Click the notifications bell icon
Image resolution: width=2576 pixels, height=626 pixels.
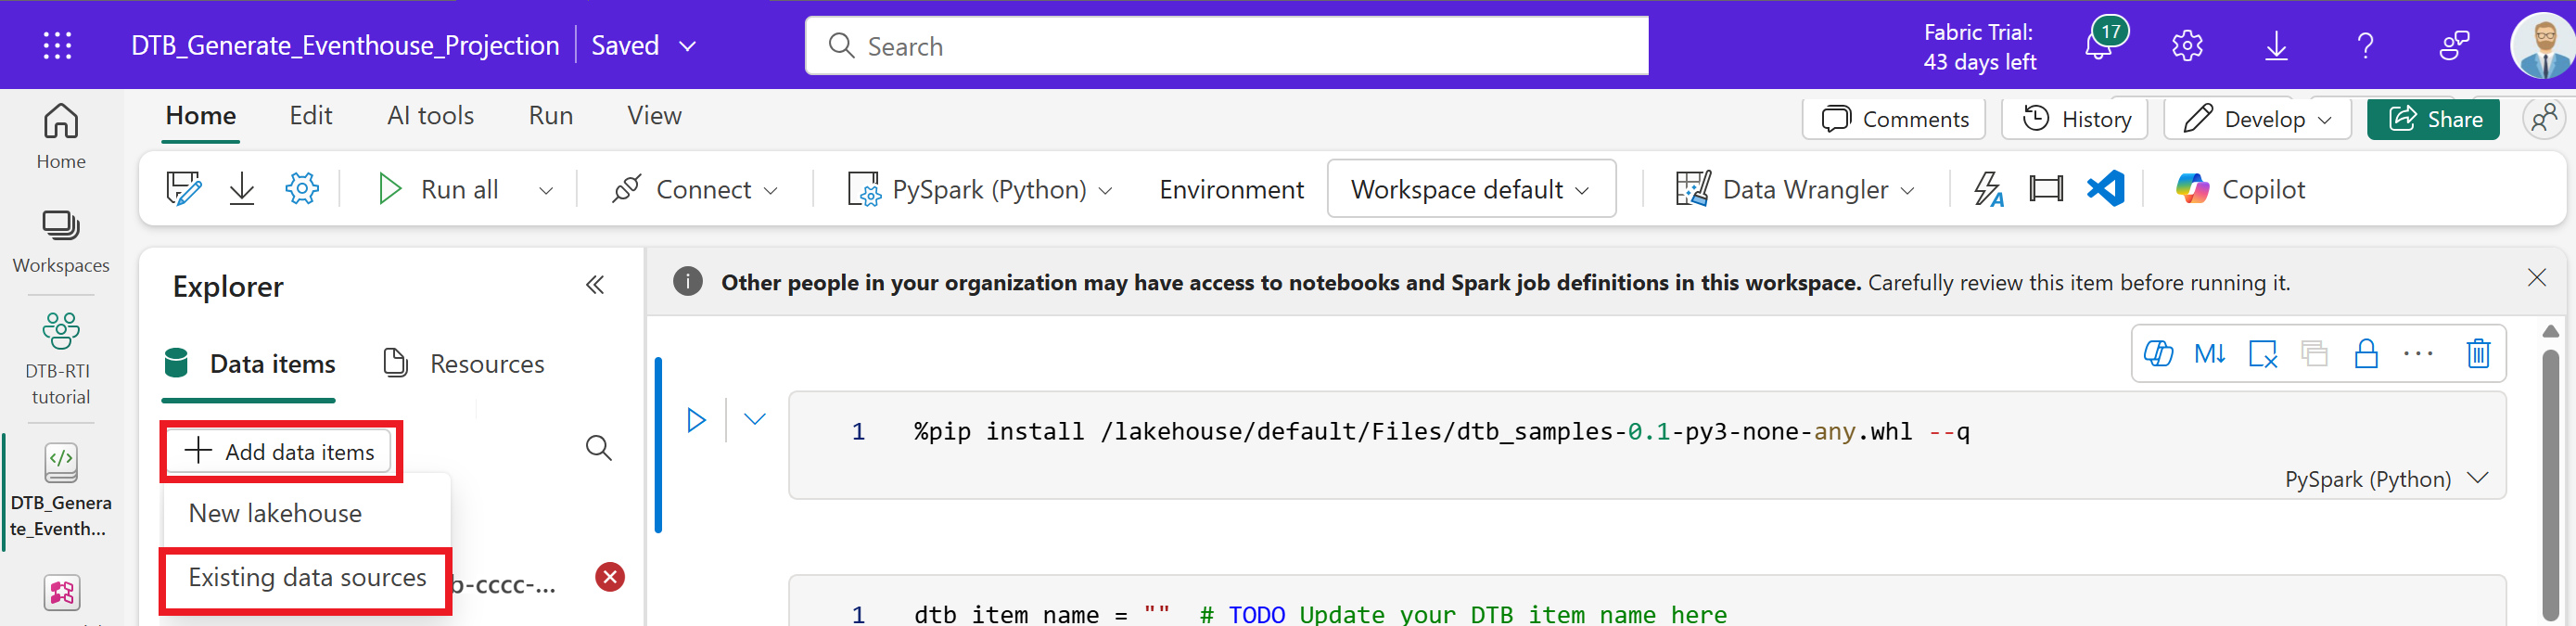pyautogui.click(x=2098, y=46)
